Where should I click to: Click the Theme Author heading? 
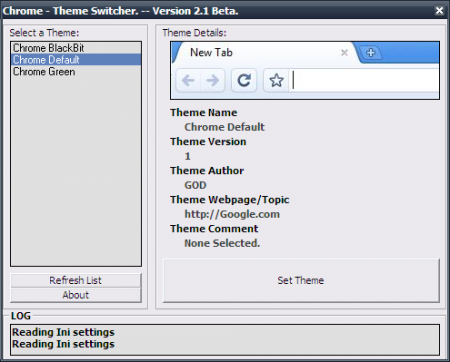[x=207, y=171]
